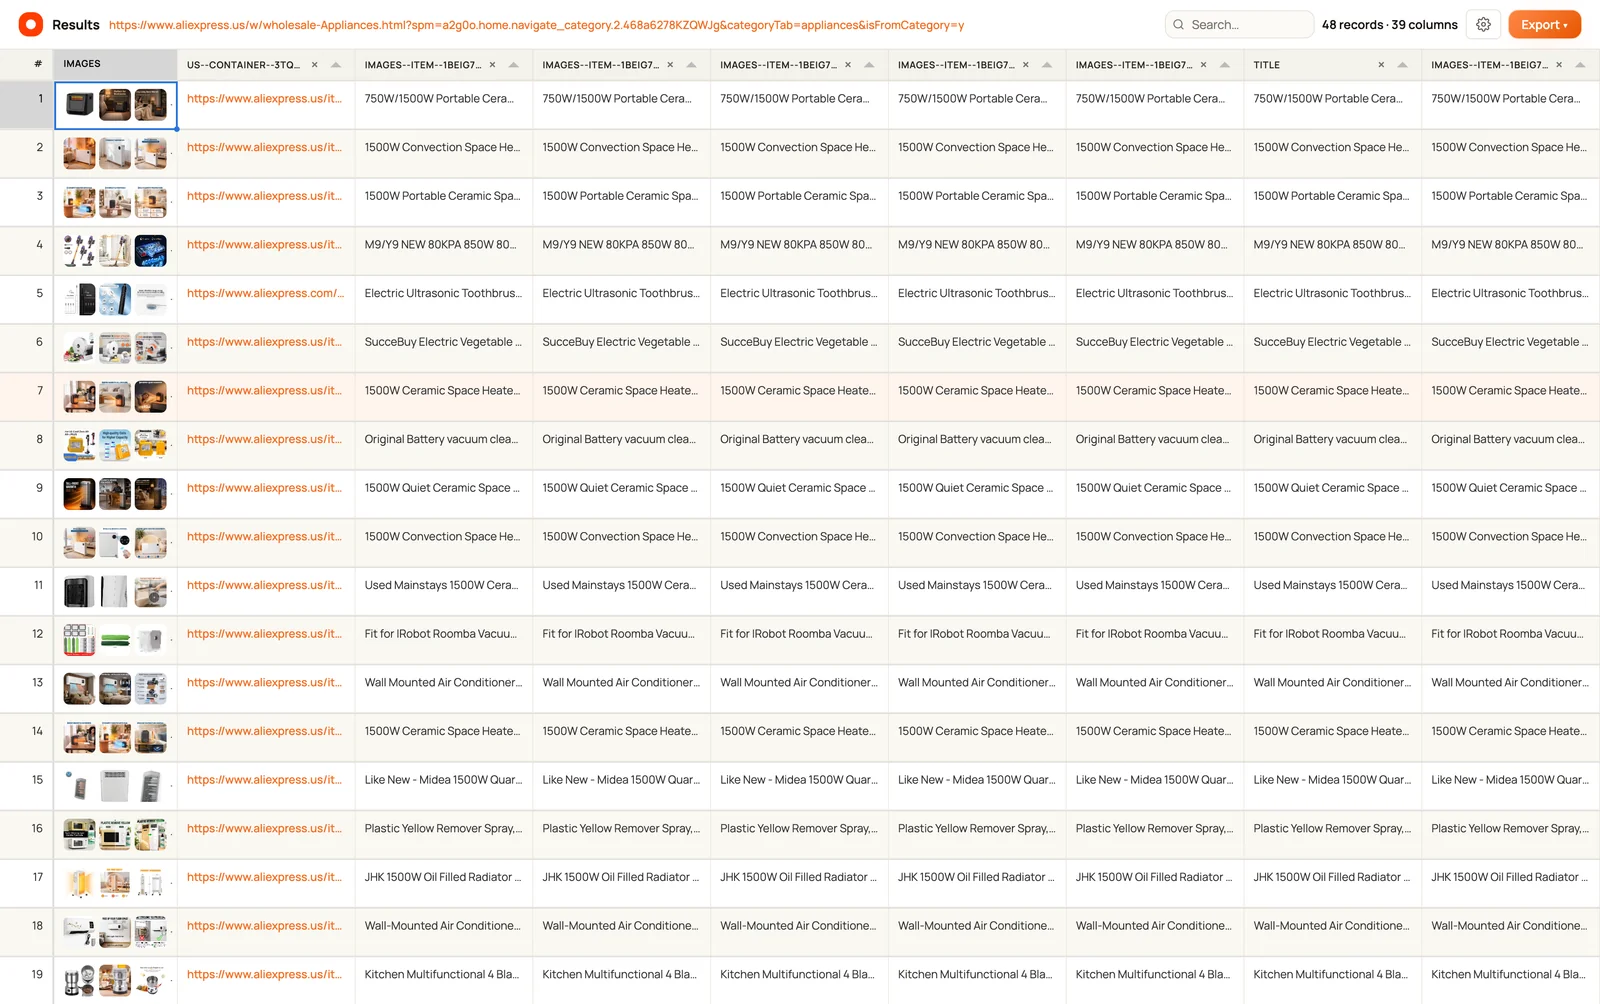The height and width of the screenshot is (1004, 1600).
Task: Click TITLE cell 'Electric Ultrasonic Toothbrus...'
Action: tap(1332, 293)
